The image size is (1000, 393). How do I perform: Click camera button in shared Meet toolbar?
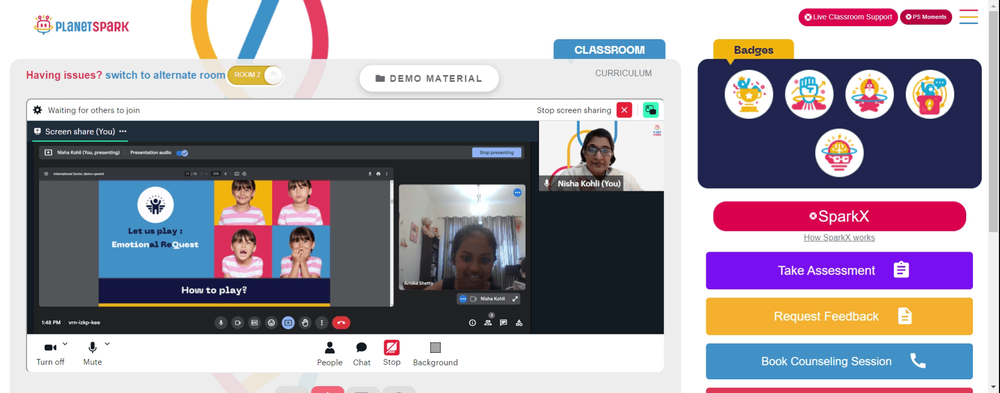pyautogui.click(x=237, y=323)
